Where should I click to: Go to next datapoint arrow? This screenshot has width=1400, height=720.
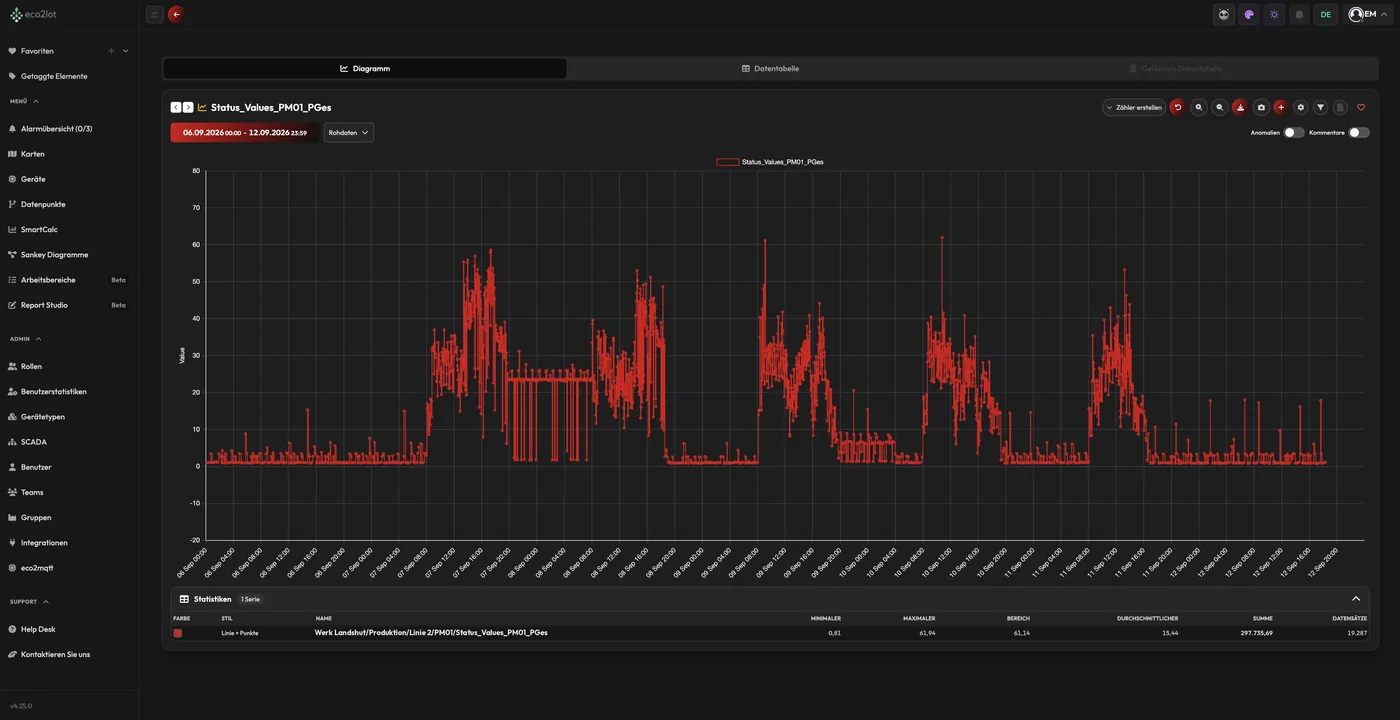click(x=188, y=107)
